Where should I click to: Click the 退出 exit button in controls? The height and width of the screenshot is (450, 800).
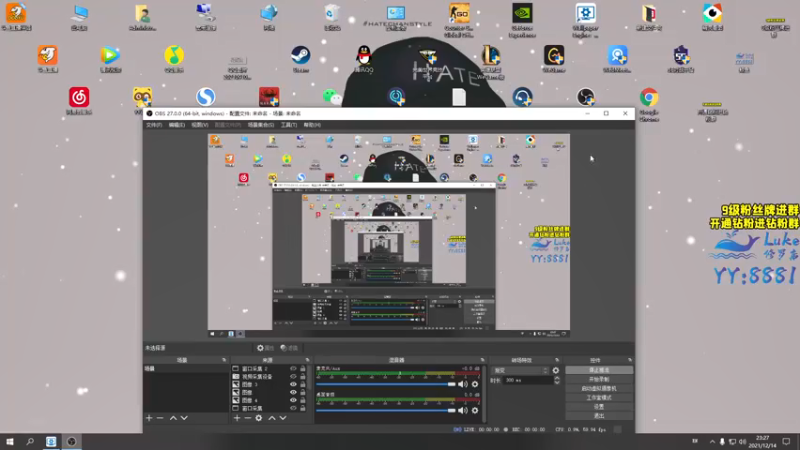(x=599, y=416)
